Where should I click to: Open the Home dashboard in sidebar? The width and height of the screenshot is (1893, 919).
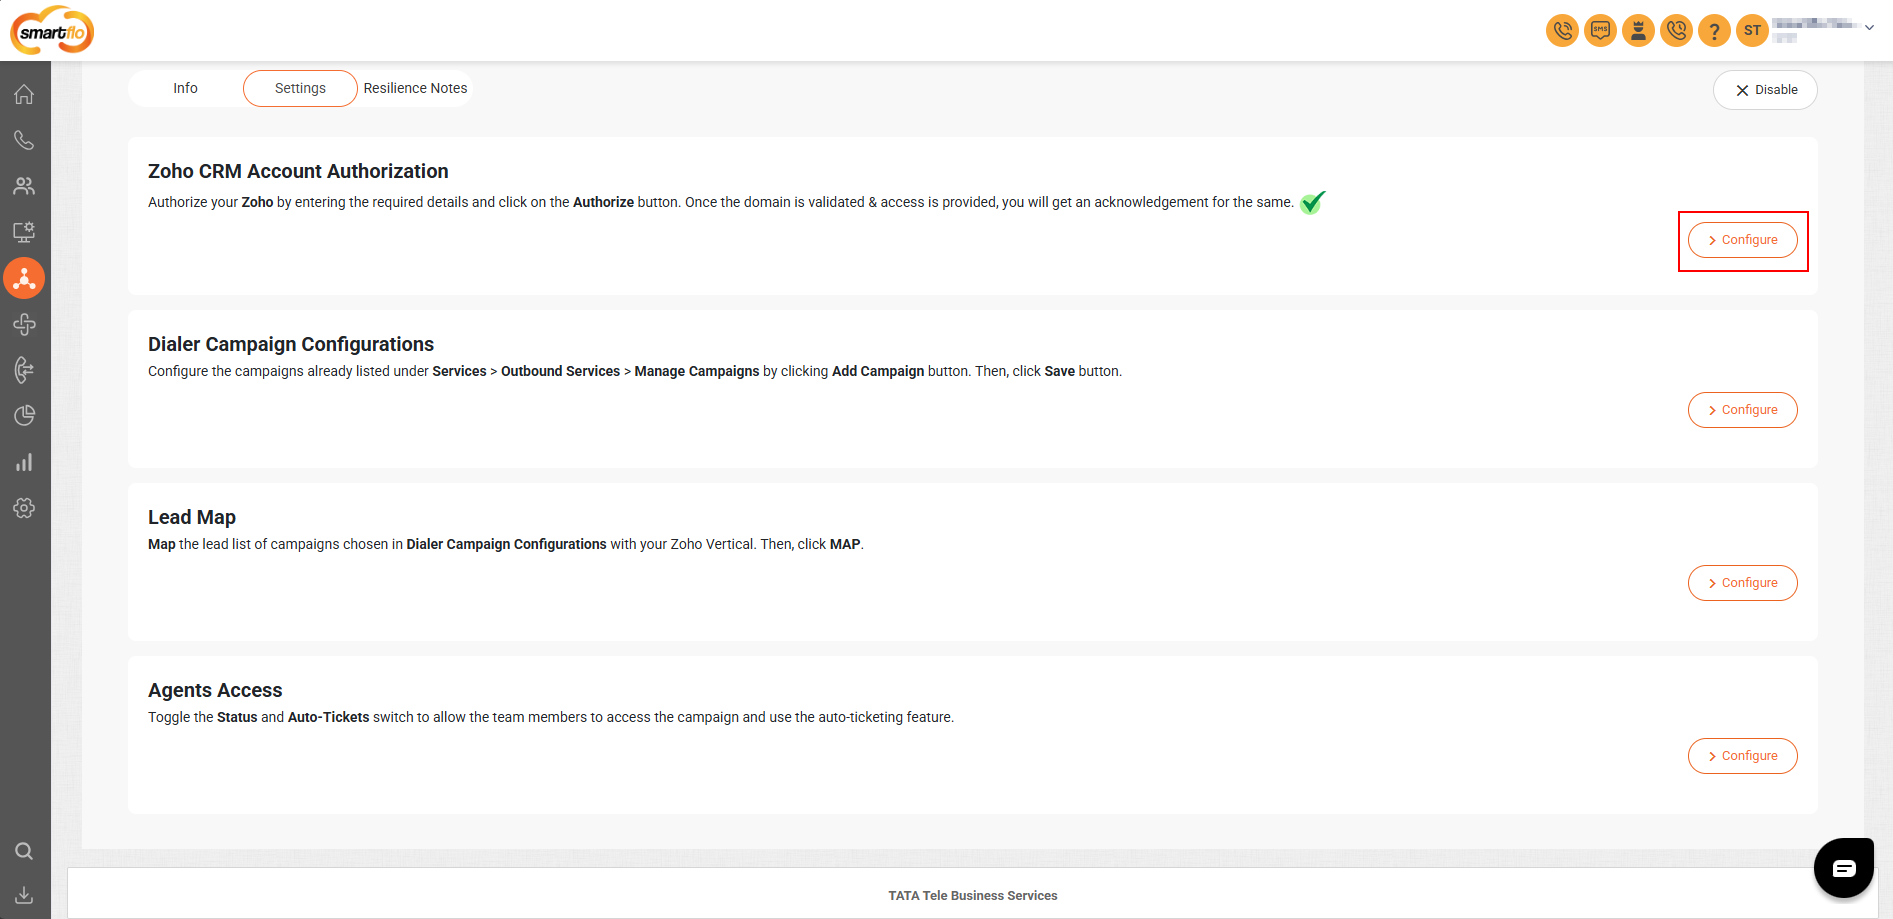pos(24,94)
